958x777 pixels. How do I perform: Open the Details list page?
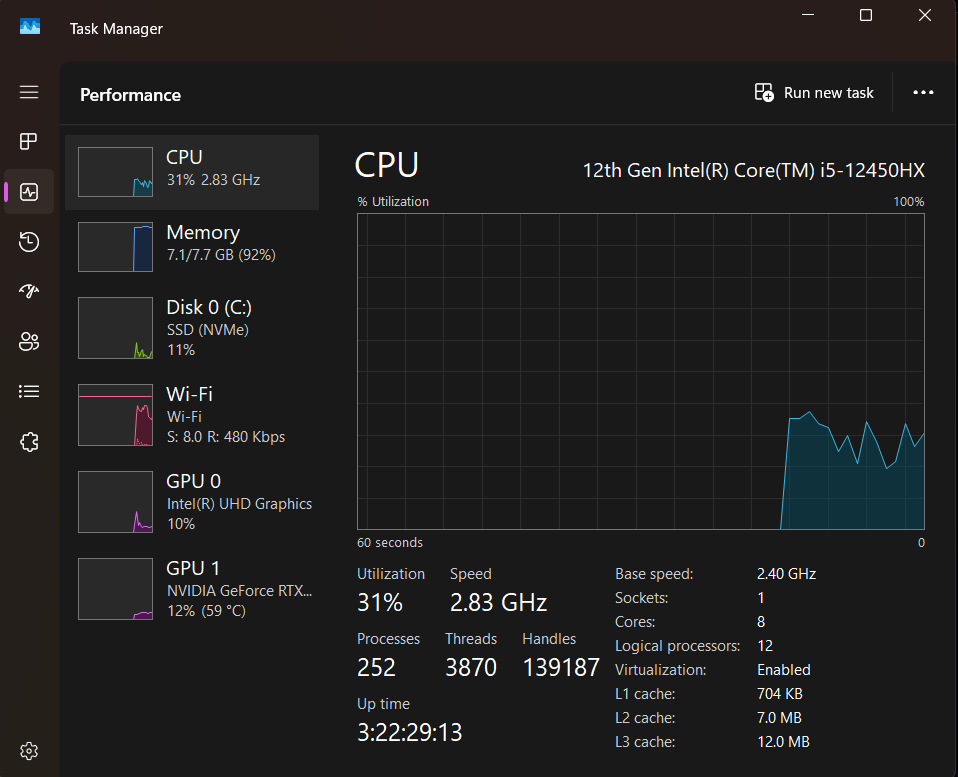[29, 391]
